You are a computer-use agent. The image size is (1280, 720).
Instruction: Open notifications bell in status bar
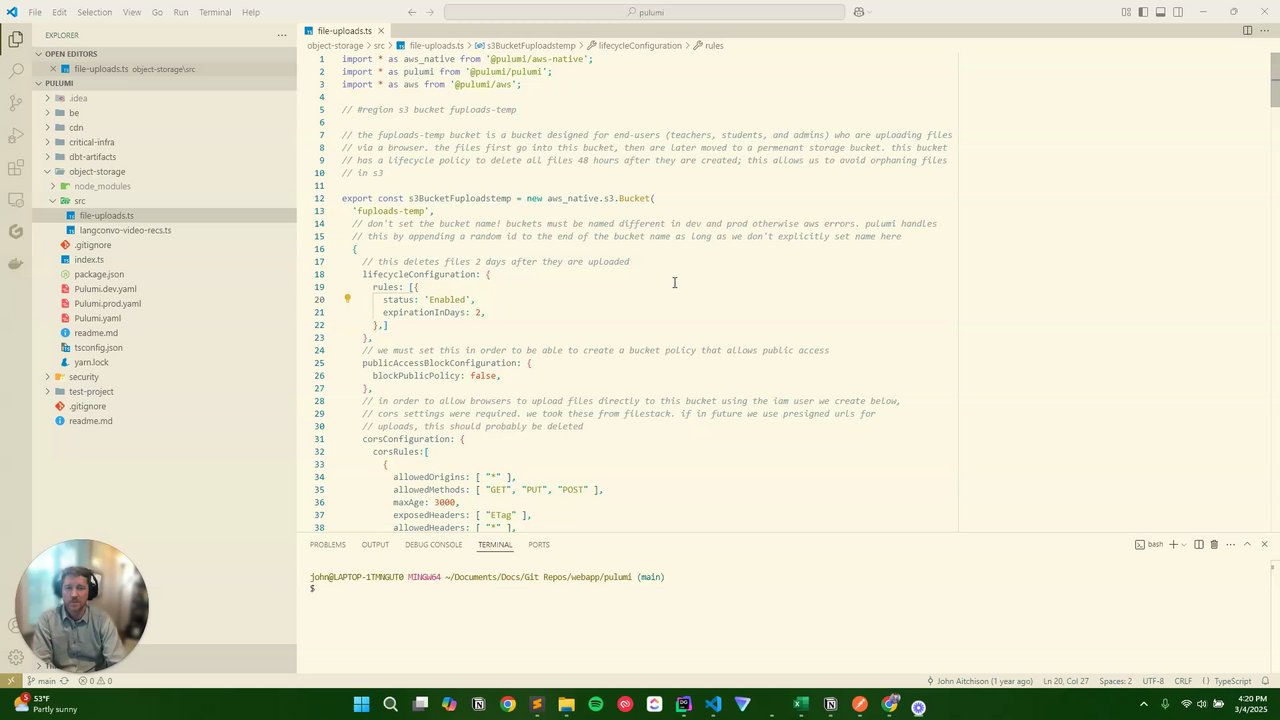(x=1265, y=681)
